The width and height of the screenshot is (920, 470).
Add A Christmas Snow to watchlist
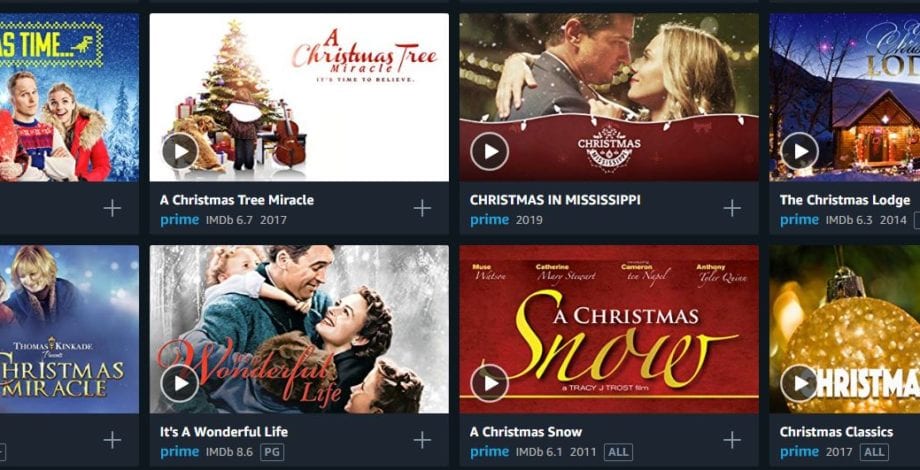(x=732, y=440)
